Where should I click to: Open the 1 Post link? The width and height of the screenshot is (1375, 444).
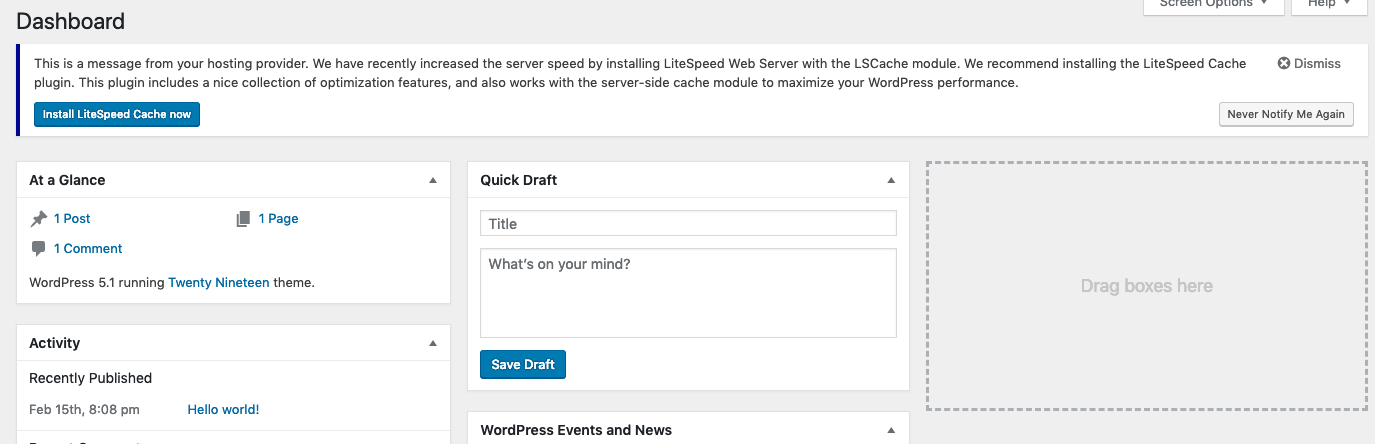tap(72, 219)
